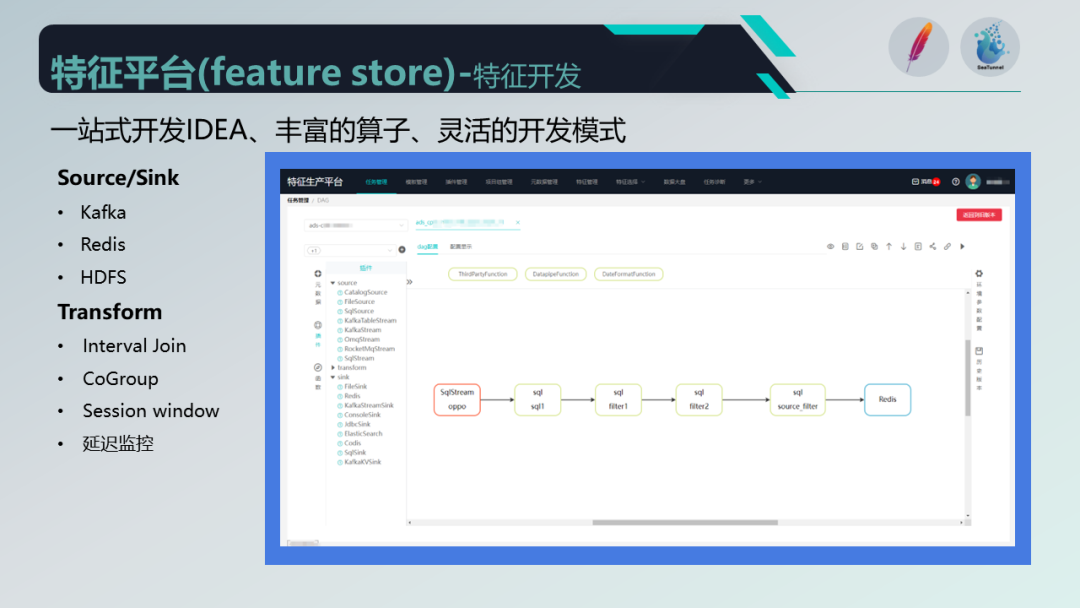Select the sql sql1 node
This screenshot has height=608, width=1080.
pos(537,399)
